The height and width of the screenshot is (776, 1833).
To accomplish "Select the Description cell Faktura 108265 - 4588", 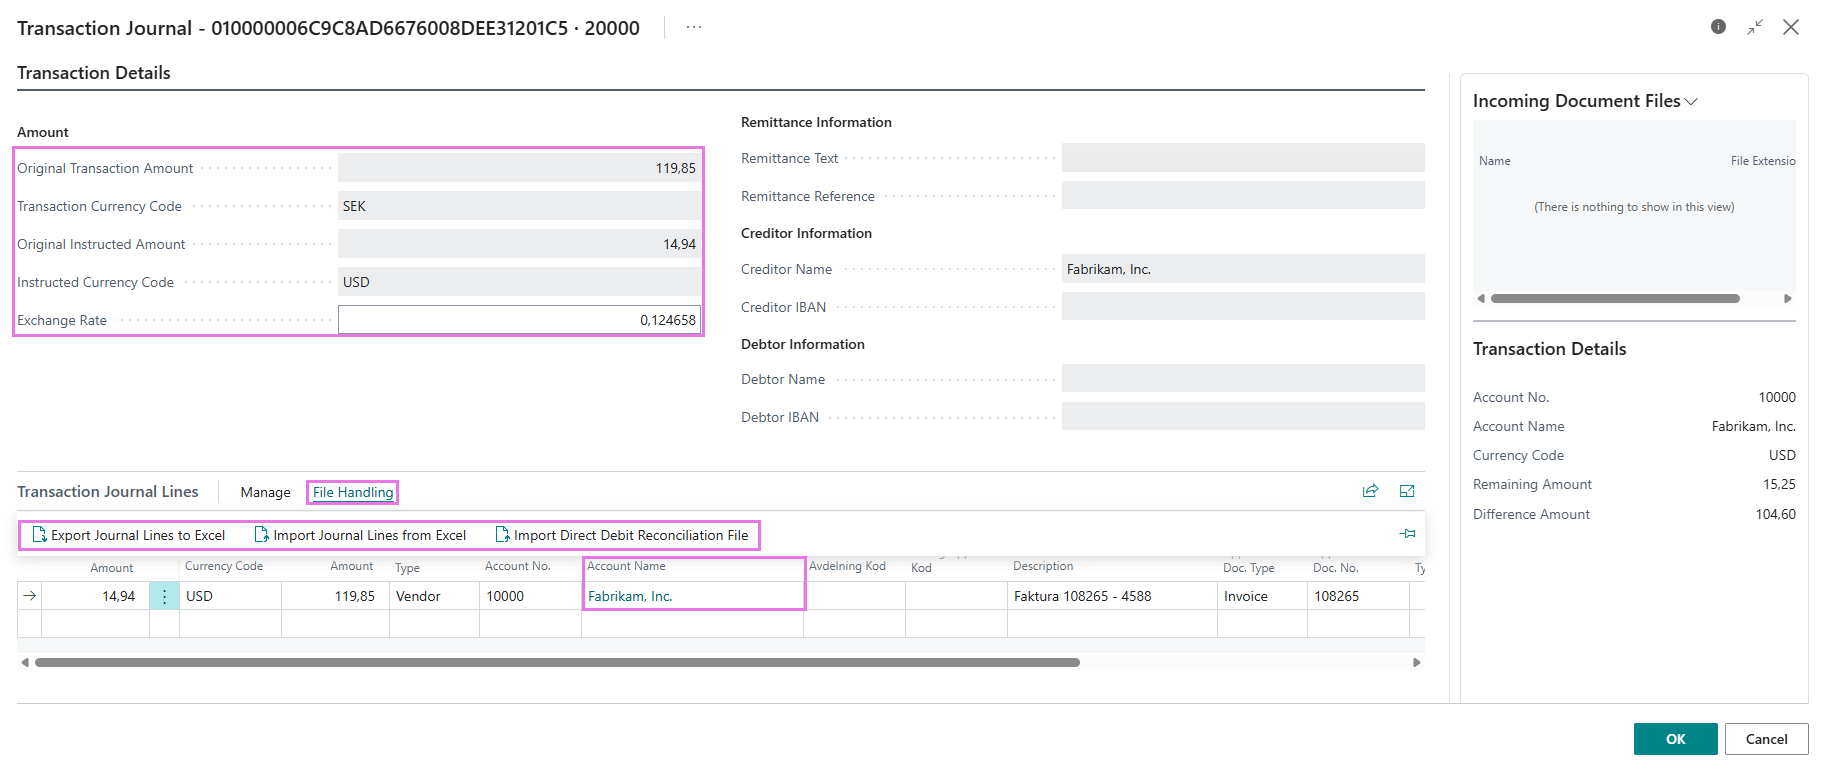I will click(1112, 596).
